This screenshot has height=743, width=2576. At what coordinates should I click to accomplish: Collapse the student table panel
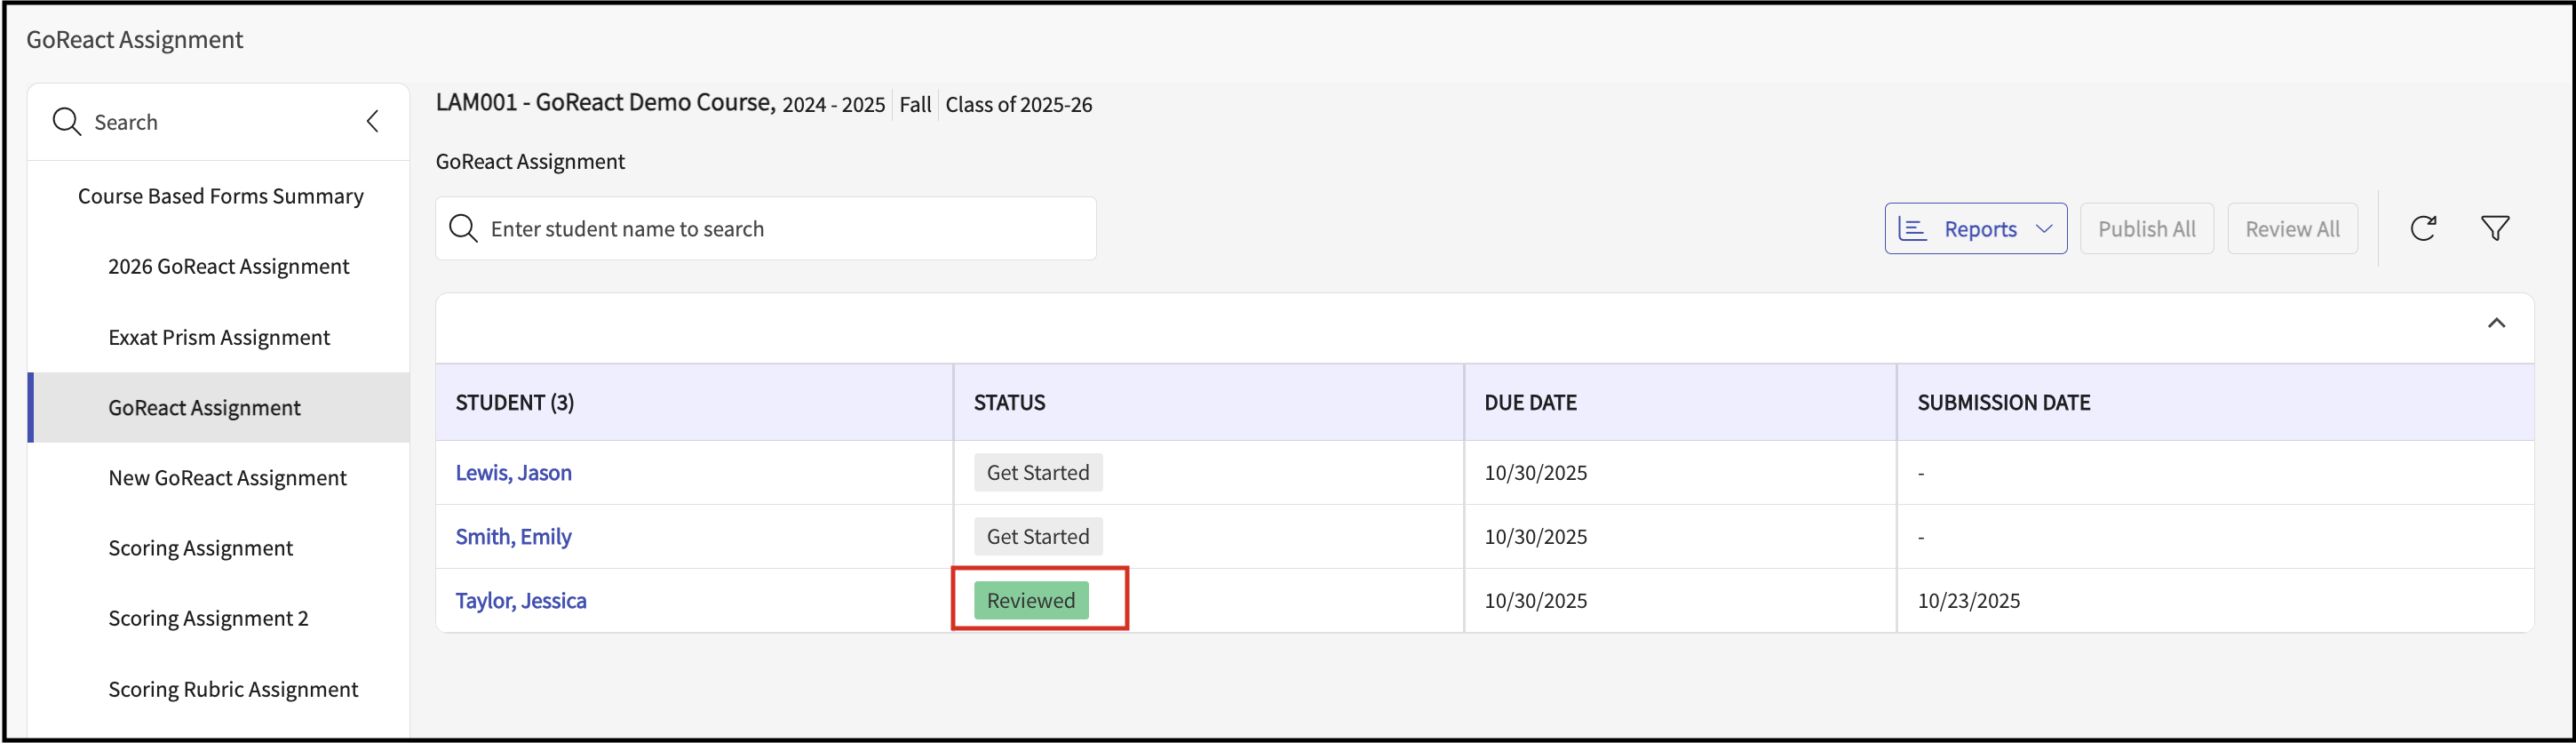2496,323
